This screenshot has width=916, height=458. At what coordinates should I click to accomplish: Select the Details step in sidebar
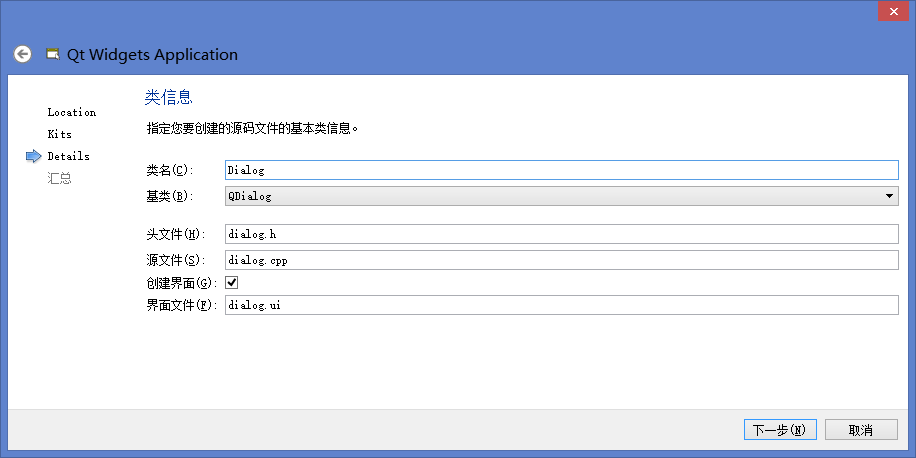pos(68,156)
